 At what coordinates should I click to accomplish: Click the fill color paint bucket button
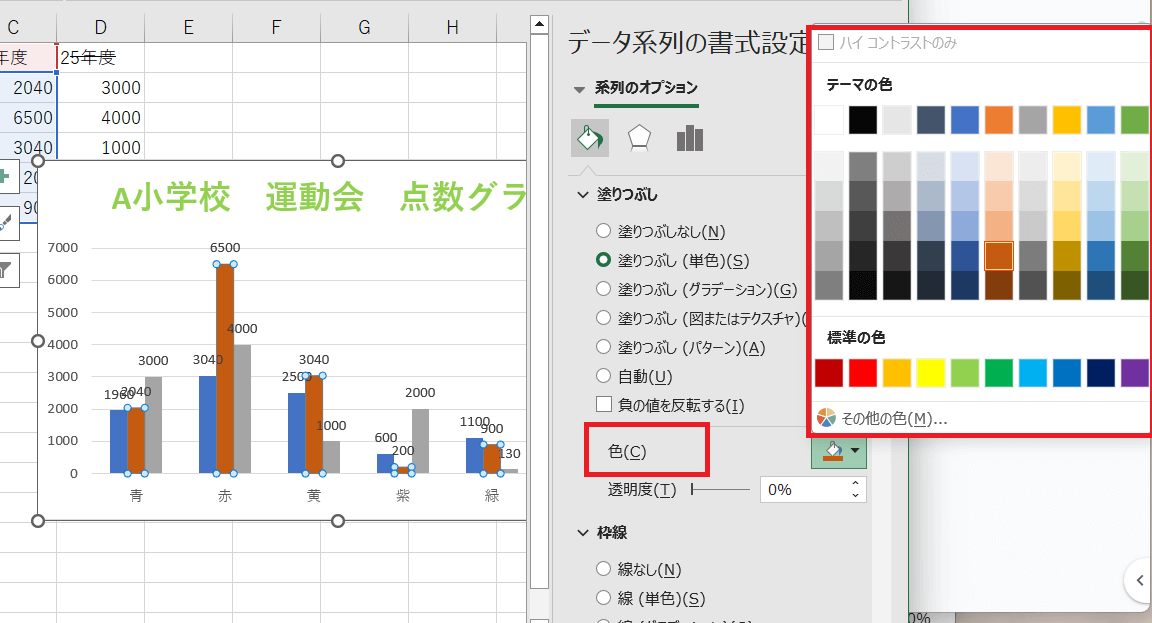click(832, 451)
